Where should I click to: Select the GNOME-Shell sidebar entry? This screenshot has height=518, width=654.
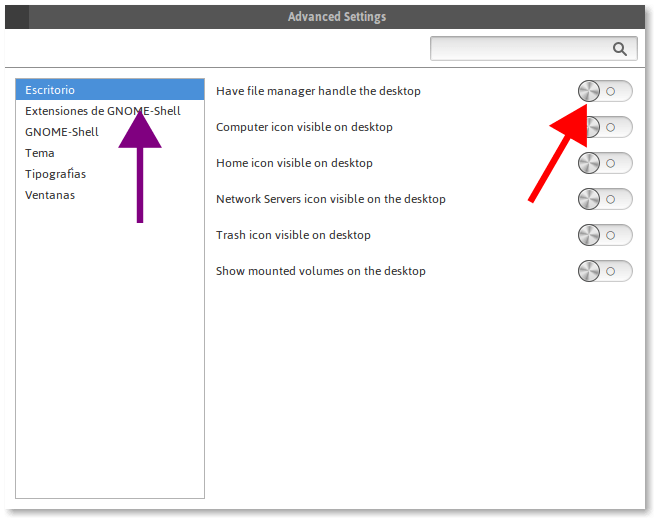coord(62,132)
